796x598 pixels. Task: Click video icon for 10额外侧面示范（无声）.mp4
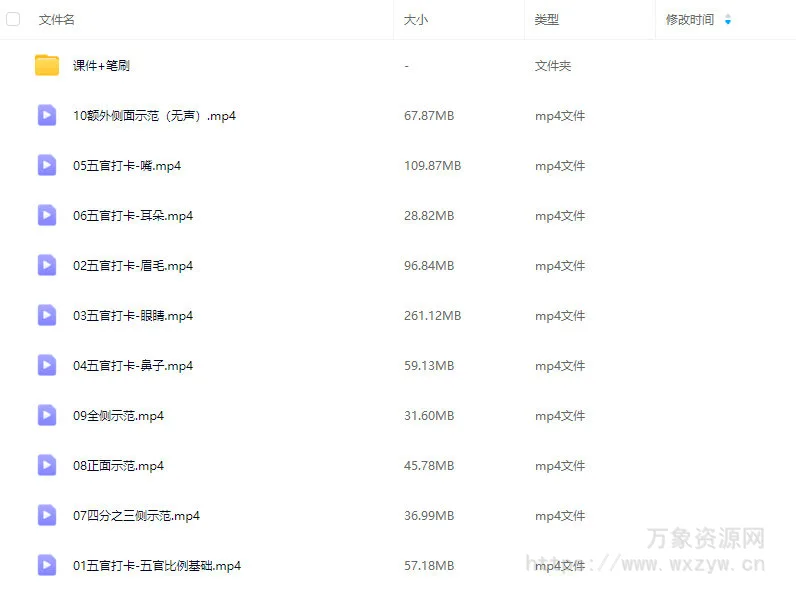tap(47, 115)
